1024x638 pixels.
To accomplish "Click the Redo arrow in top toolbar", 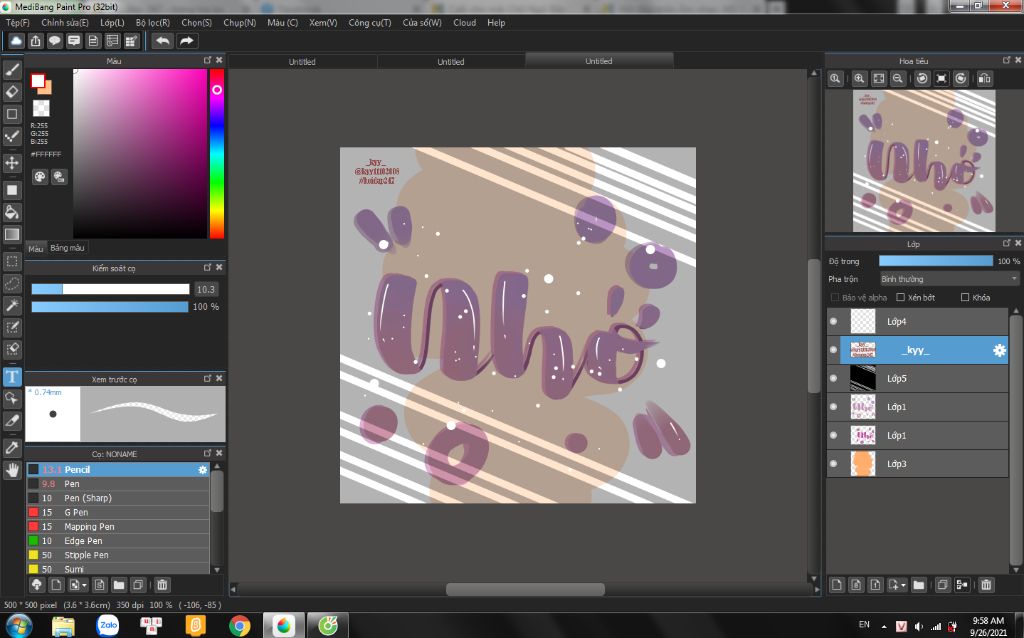I will 186,41.
